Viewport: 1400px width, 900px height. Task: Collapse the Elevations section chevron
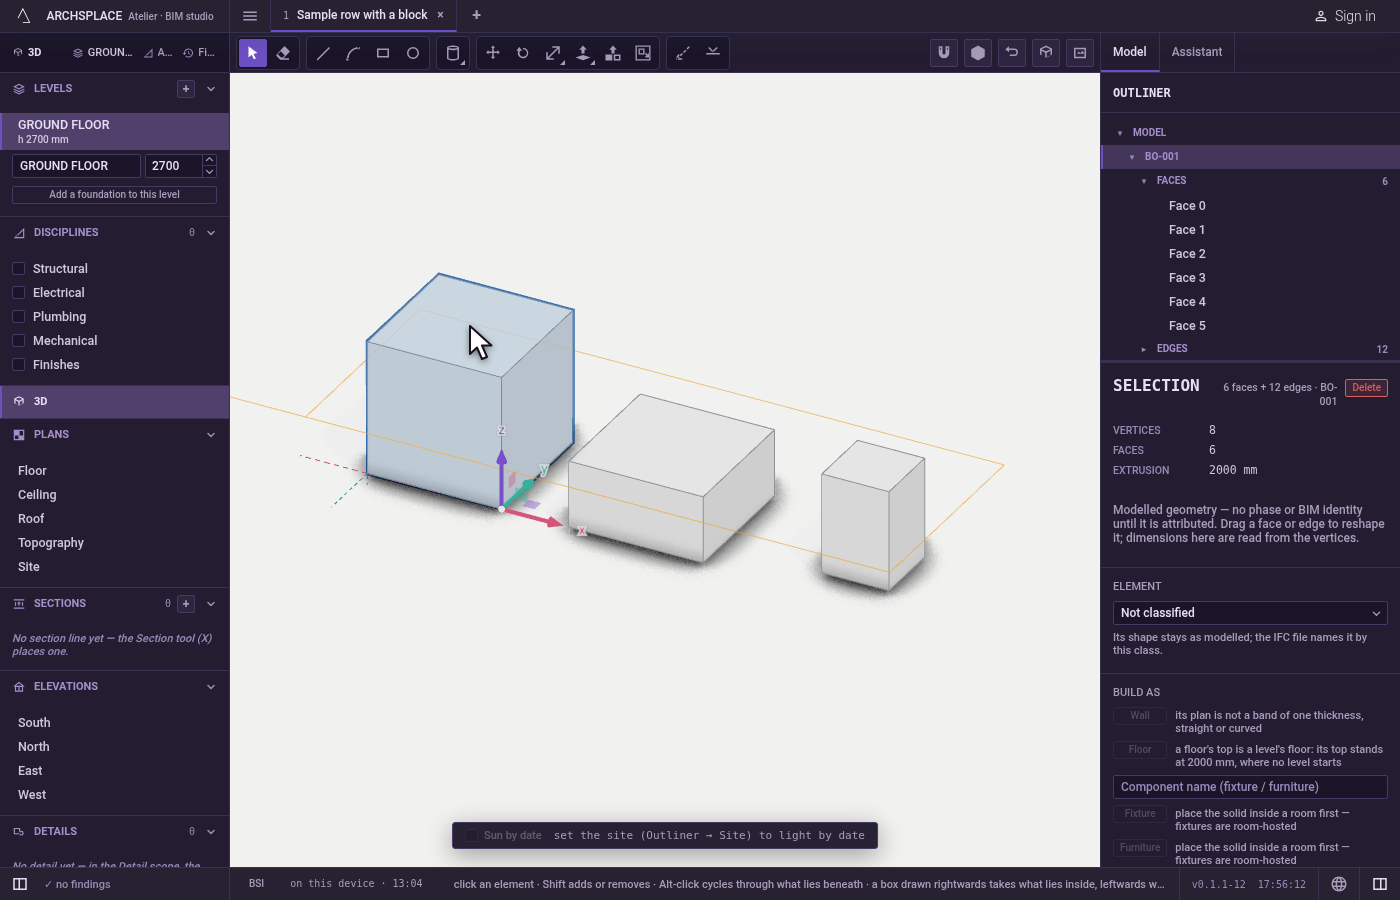211,687
